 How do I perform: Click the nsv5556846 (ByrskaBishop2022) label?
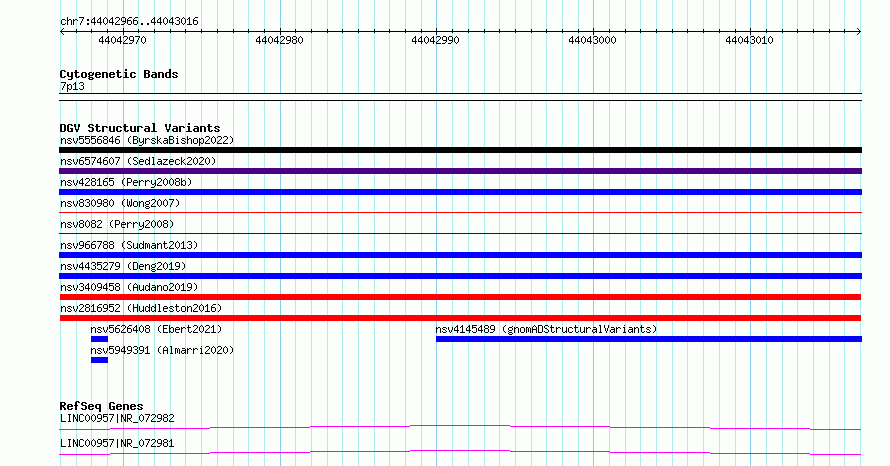147,140
